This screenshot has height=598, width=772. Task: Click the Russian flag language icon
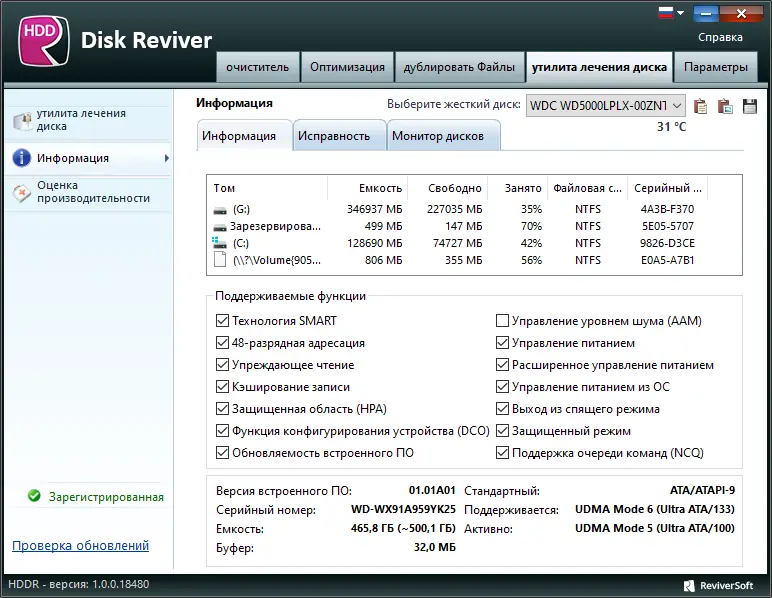click(x=666, y=13)
